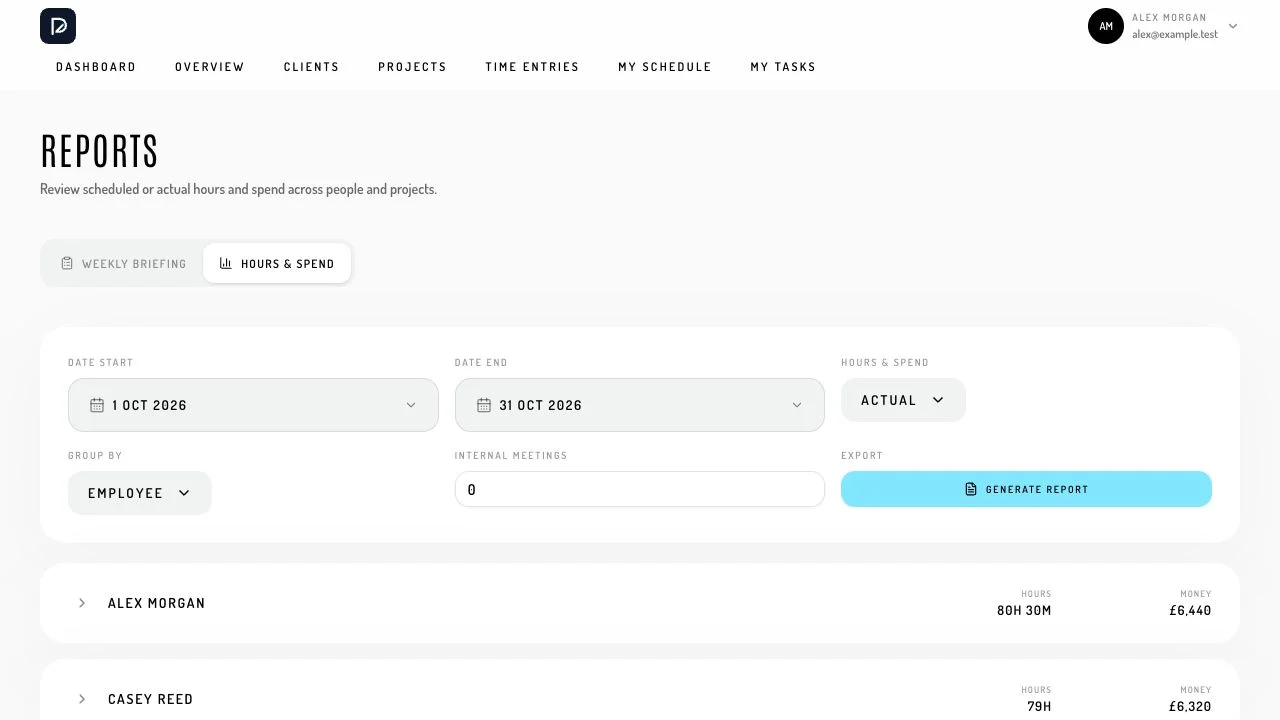This screenshot has width=1280, height=720.
Task: Click the Reports page heading
Action: (99, 152)
